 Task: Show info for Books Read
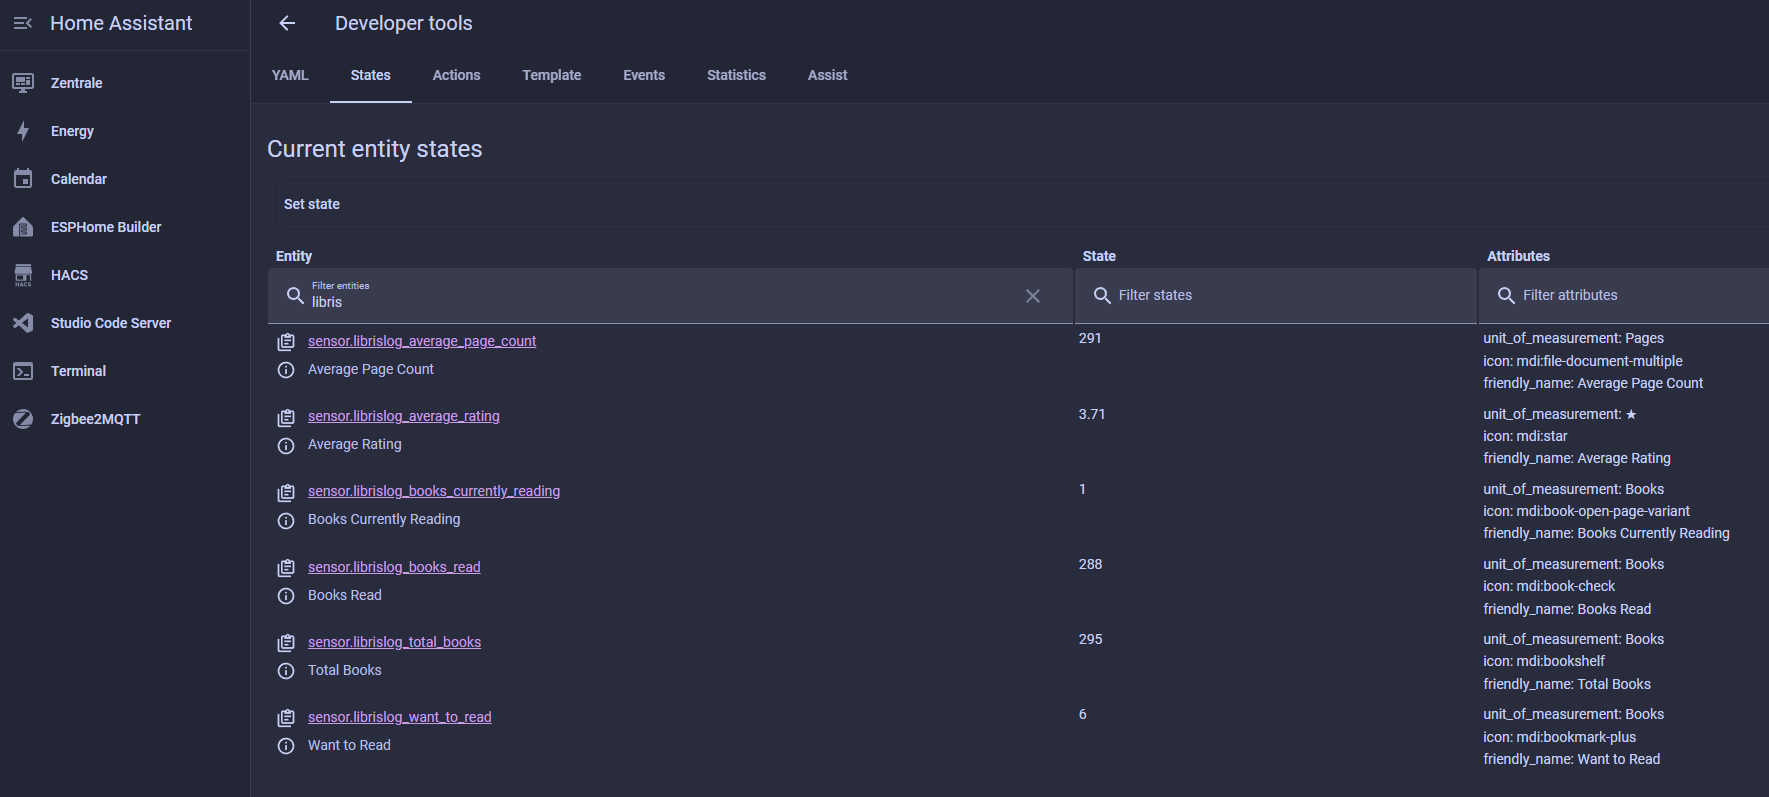286,596
